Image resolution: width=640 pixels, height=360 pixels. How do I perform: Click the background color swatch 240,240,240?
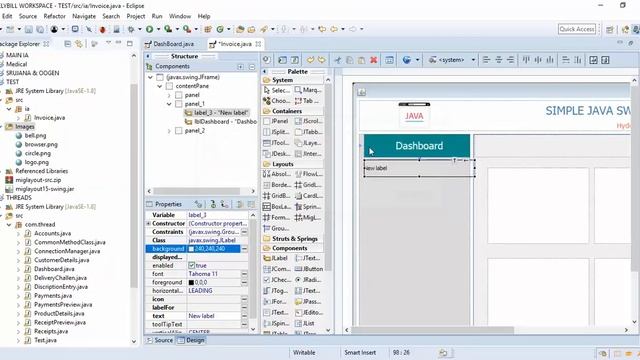click(191, 249)
